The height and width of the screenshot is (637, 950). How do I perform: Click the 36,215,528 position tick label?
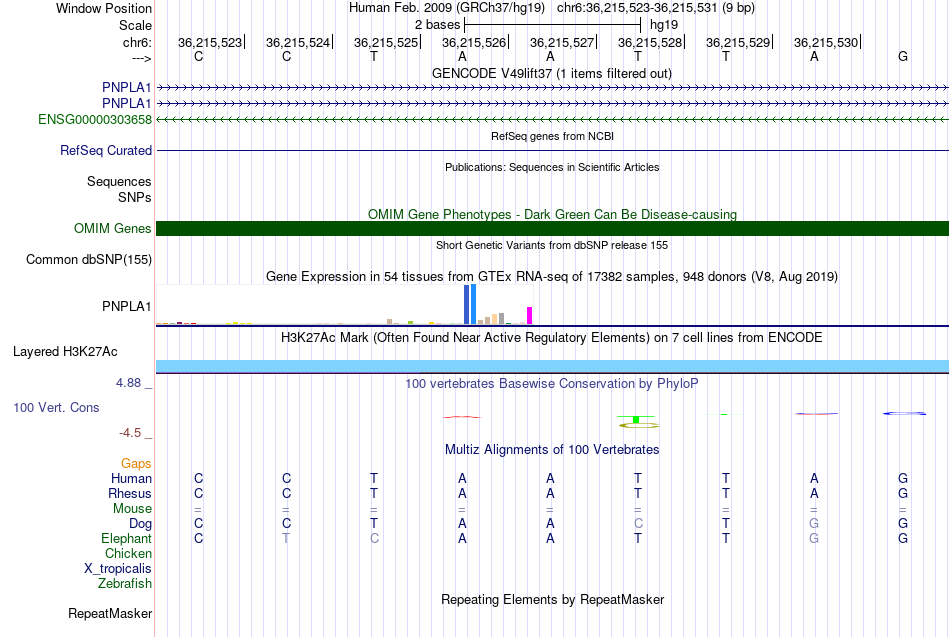(x=650, y=42)
